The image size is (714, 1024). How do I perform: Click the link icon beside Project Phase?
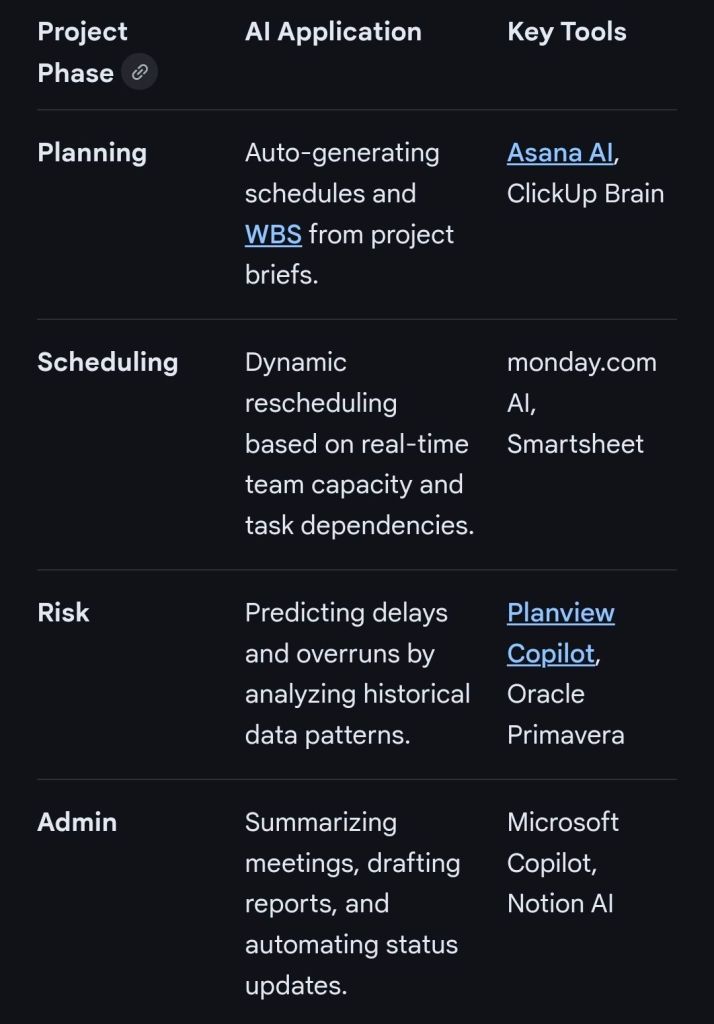click(x=140, y=72)
